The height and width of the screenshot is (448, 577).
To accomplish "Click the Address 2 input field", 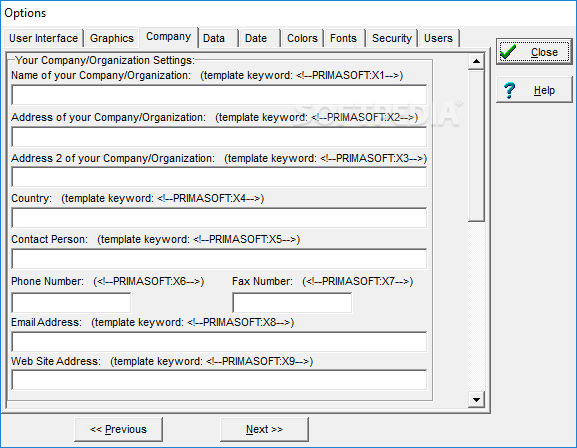I will [x=219, y=177].
